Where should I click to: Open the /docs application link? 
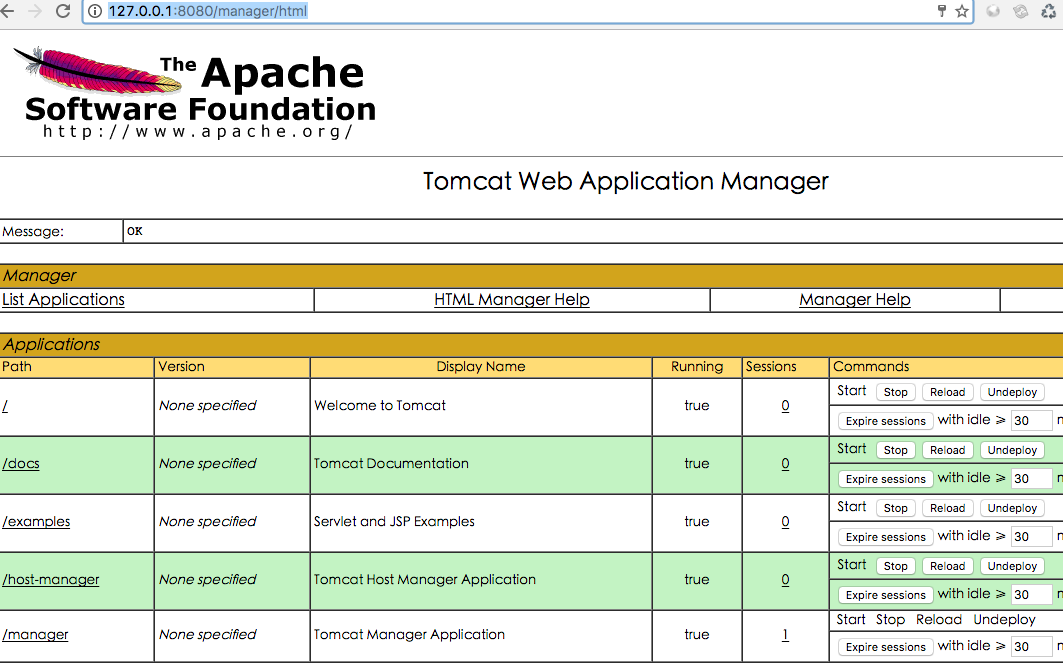pos(21,464)
